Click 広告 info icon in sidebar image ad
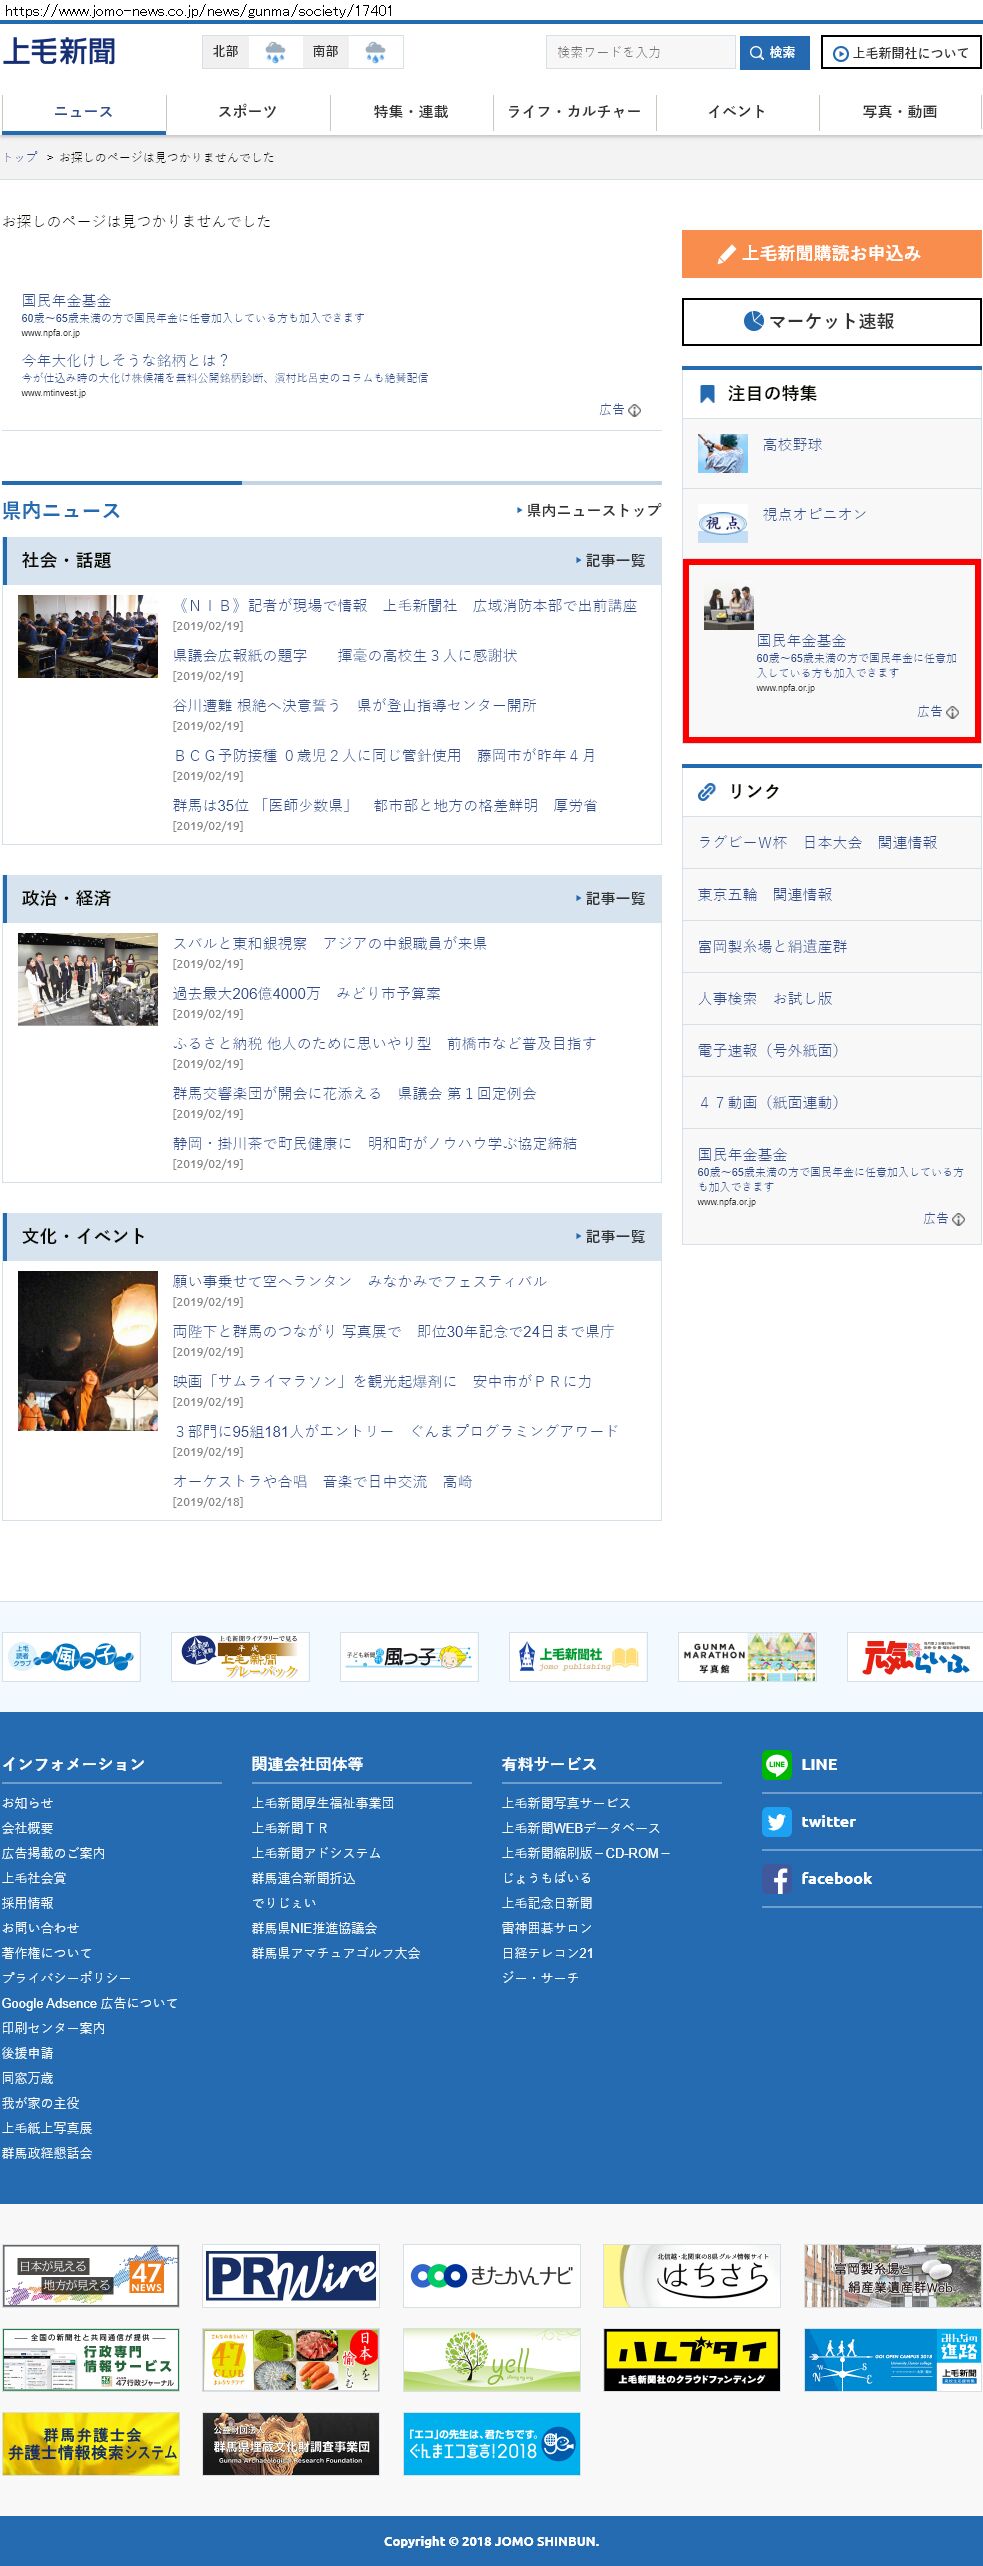Screen dimensions: 983x2566 tap(952, 712)
